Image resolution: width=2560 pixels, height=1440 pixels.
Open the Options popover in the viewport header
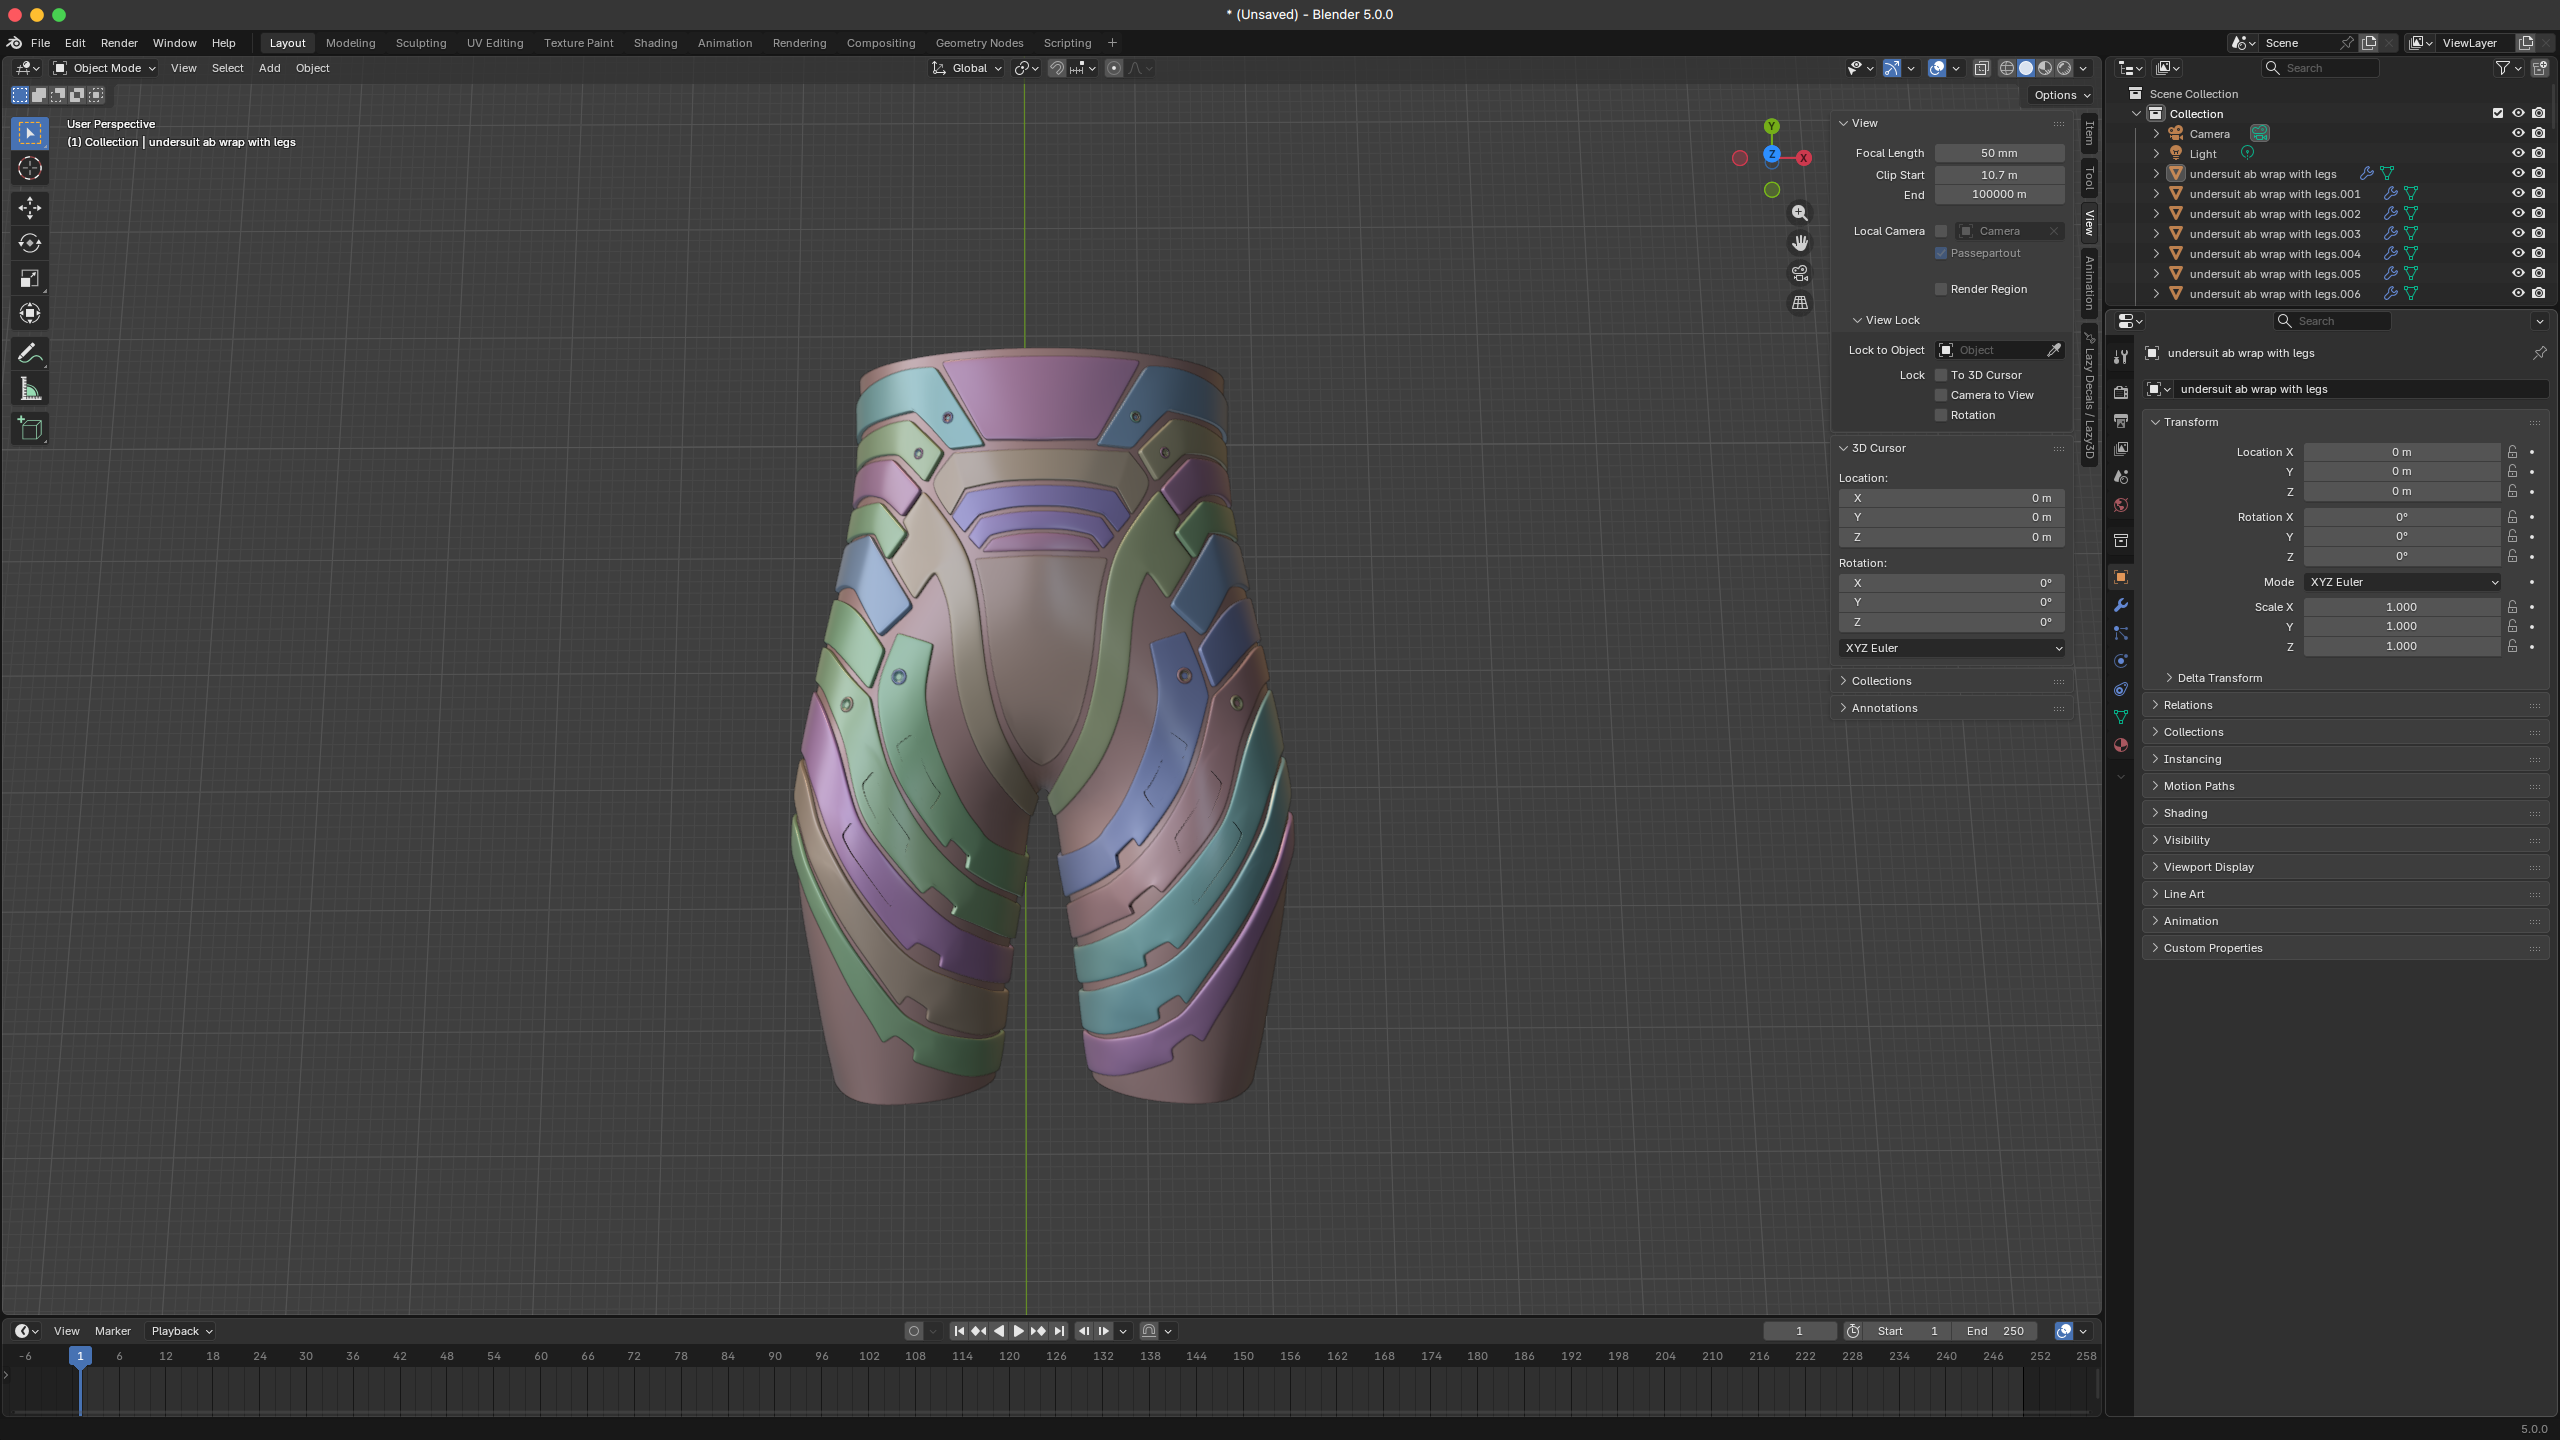[2059, 95]
